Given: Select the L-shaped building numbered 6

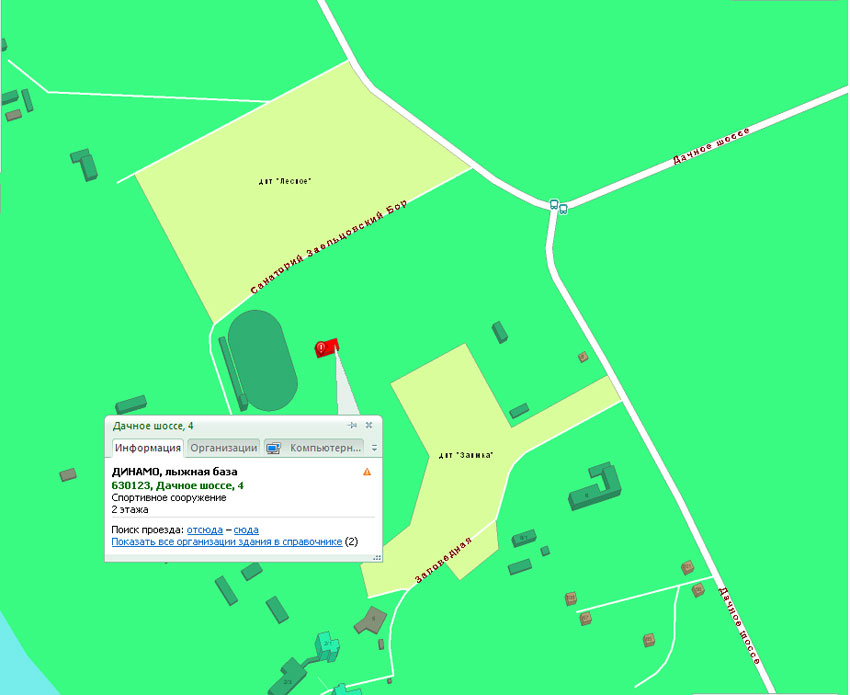Looking at the screenshot, I should tap(595, 486).
